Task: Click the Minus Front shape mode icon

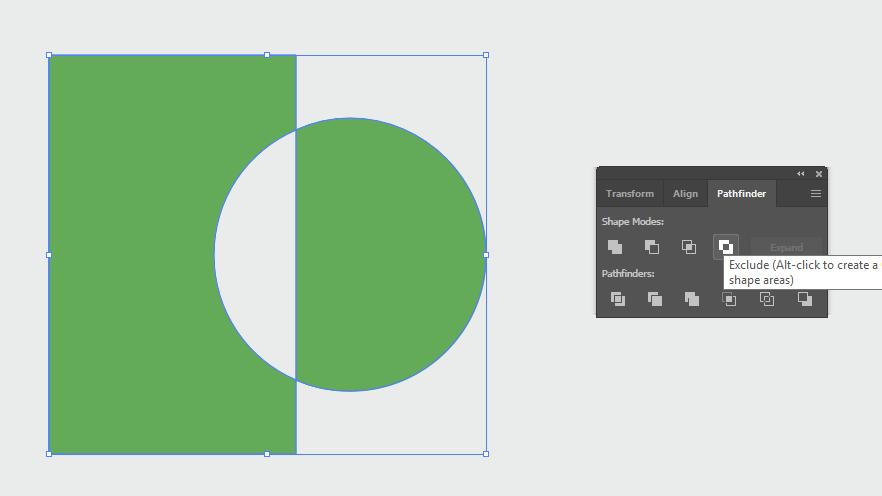Action: pyautogui.click(x=652, y=247)
